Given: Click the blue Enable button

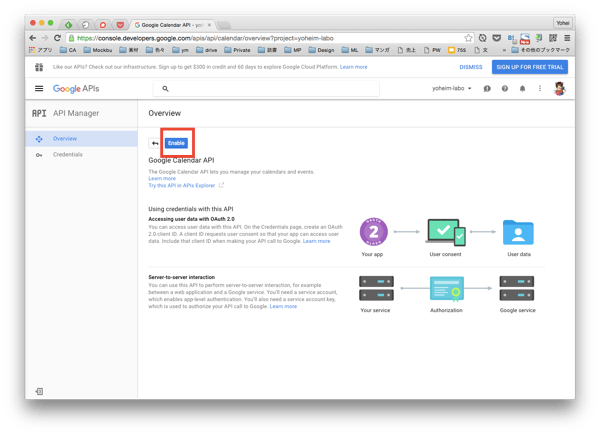Looking at the screenshot, I should (176, 143).
